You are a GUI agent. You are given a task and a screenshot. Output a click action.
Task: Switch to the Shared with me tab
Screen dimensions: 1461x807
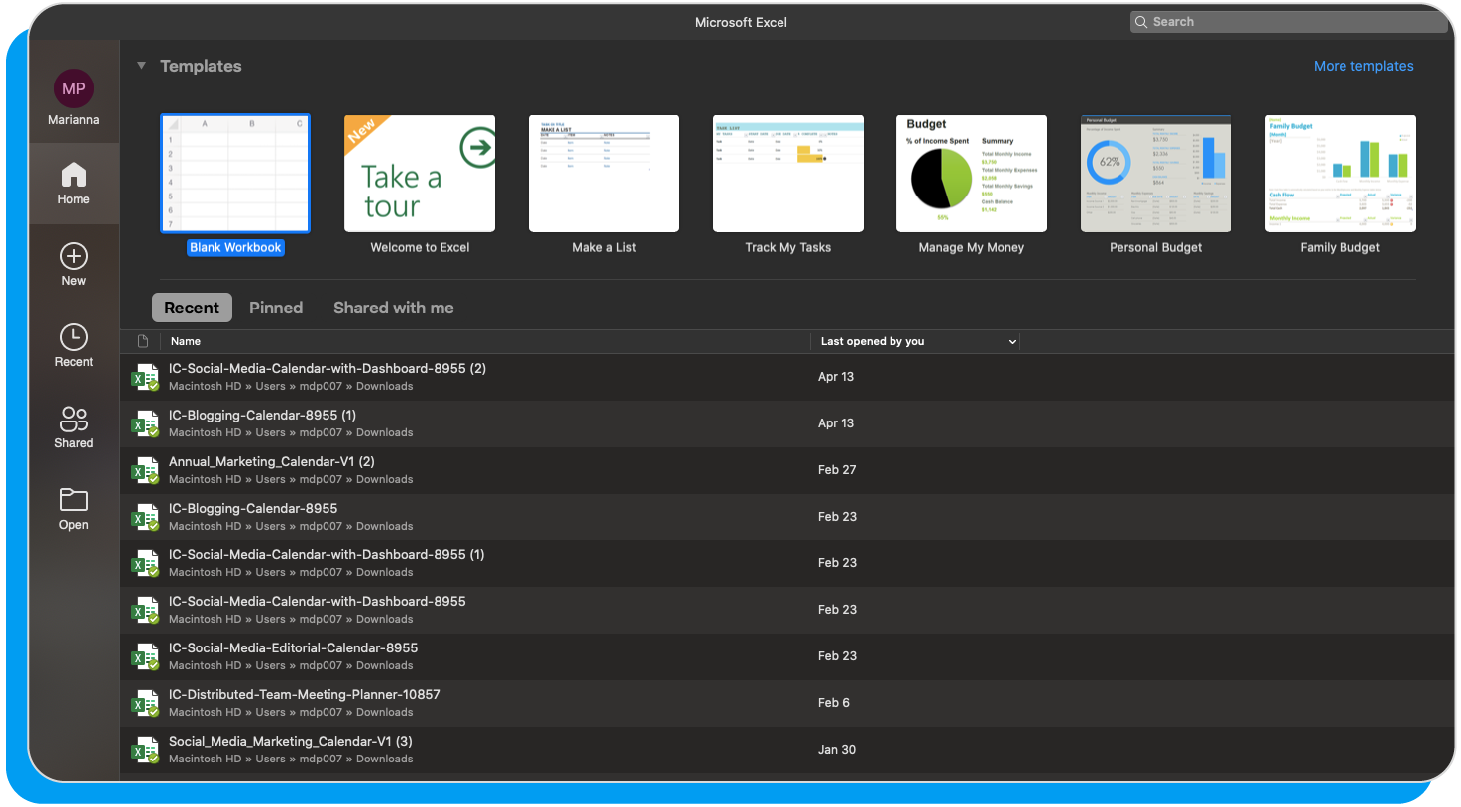(x=393, y=308)
